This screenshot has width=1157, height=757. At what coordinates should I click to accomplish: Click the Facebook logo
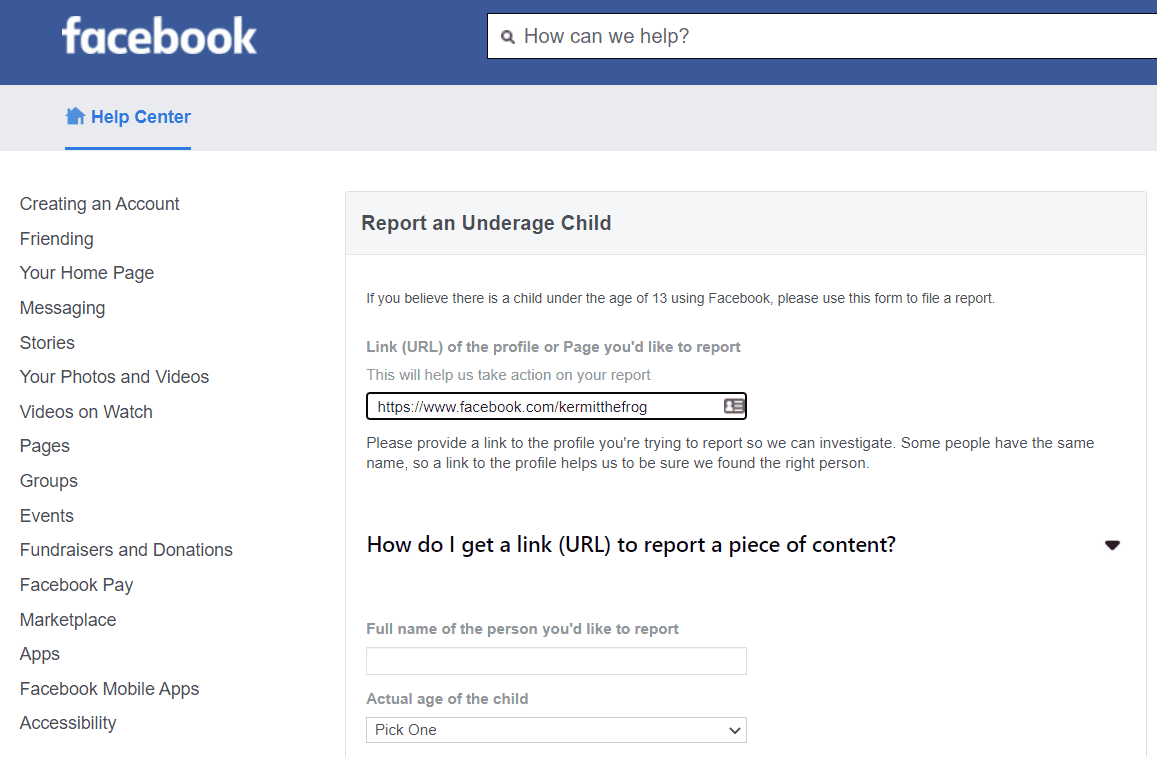point(159,37)
